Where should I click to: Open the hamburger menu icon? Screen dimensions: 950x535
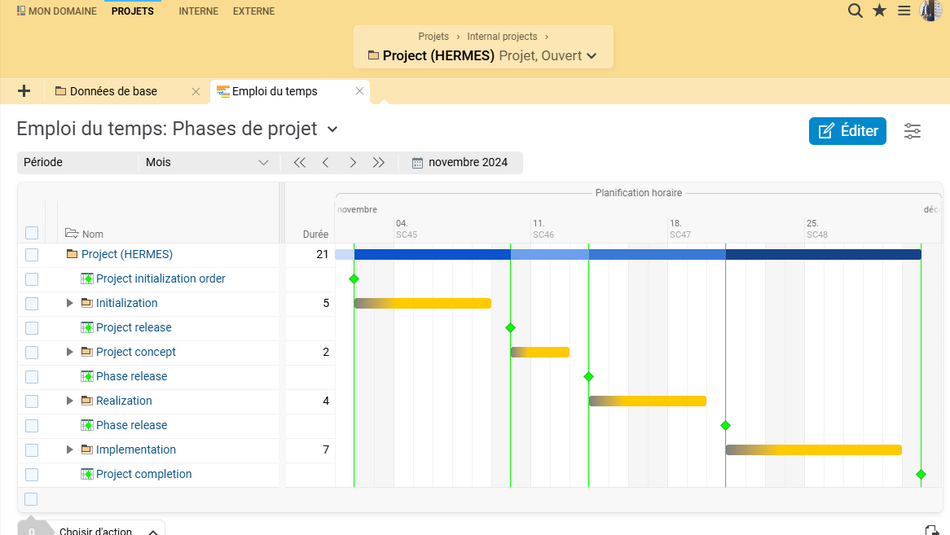point(904,10)
